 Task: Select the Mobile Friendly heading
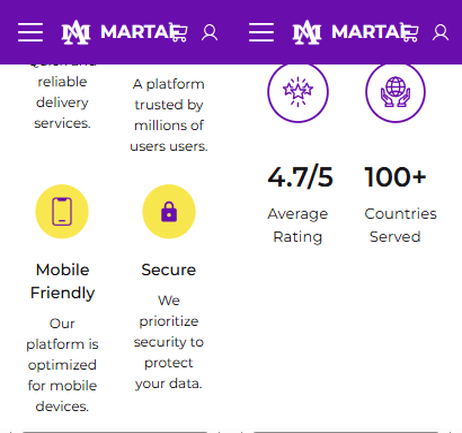[x=62, y=281]
